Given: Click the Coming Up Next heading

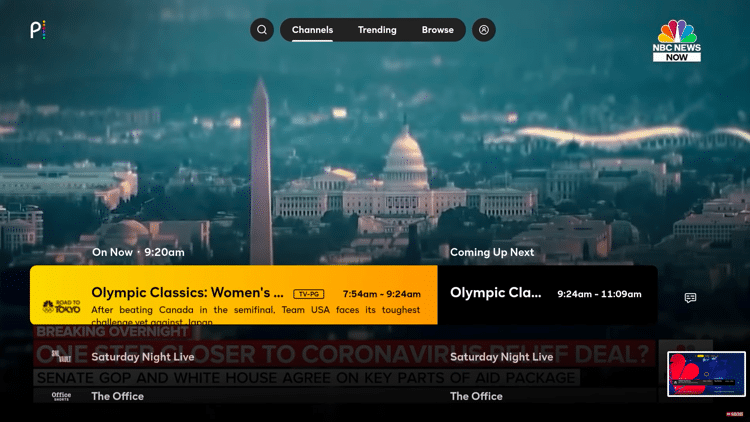Looking at the screenshot, I should 492,252.
